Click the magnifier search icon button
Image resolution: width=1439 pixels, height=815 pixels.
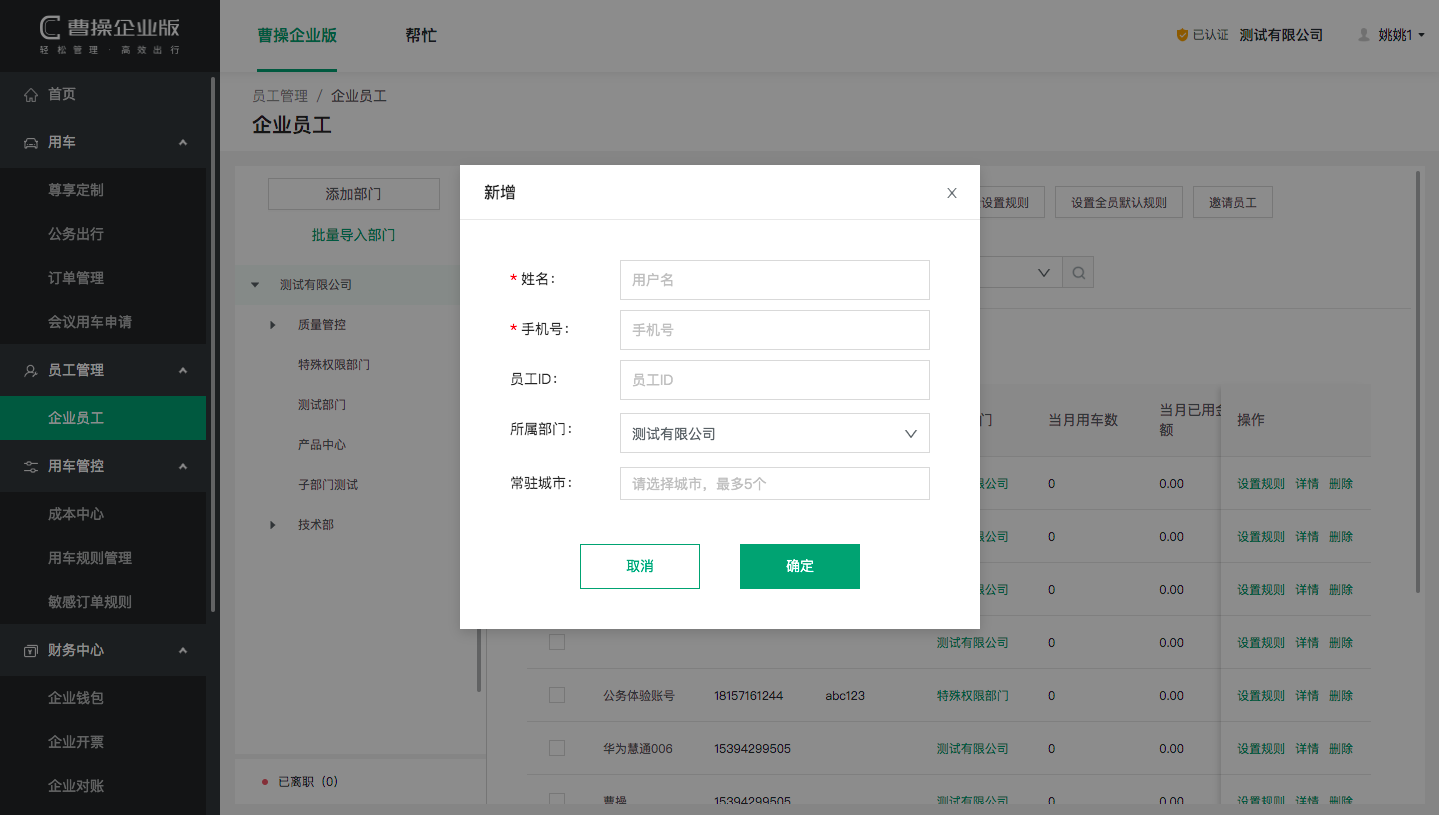click(1078, 272)
